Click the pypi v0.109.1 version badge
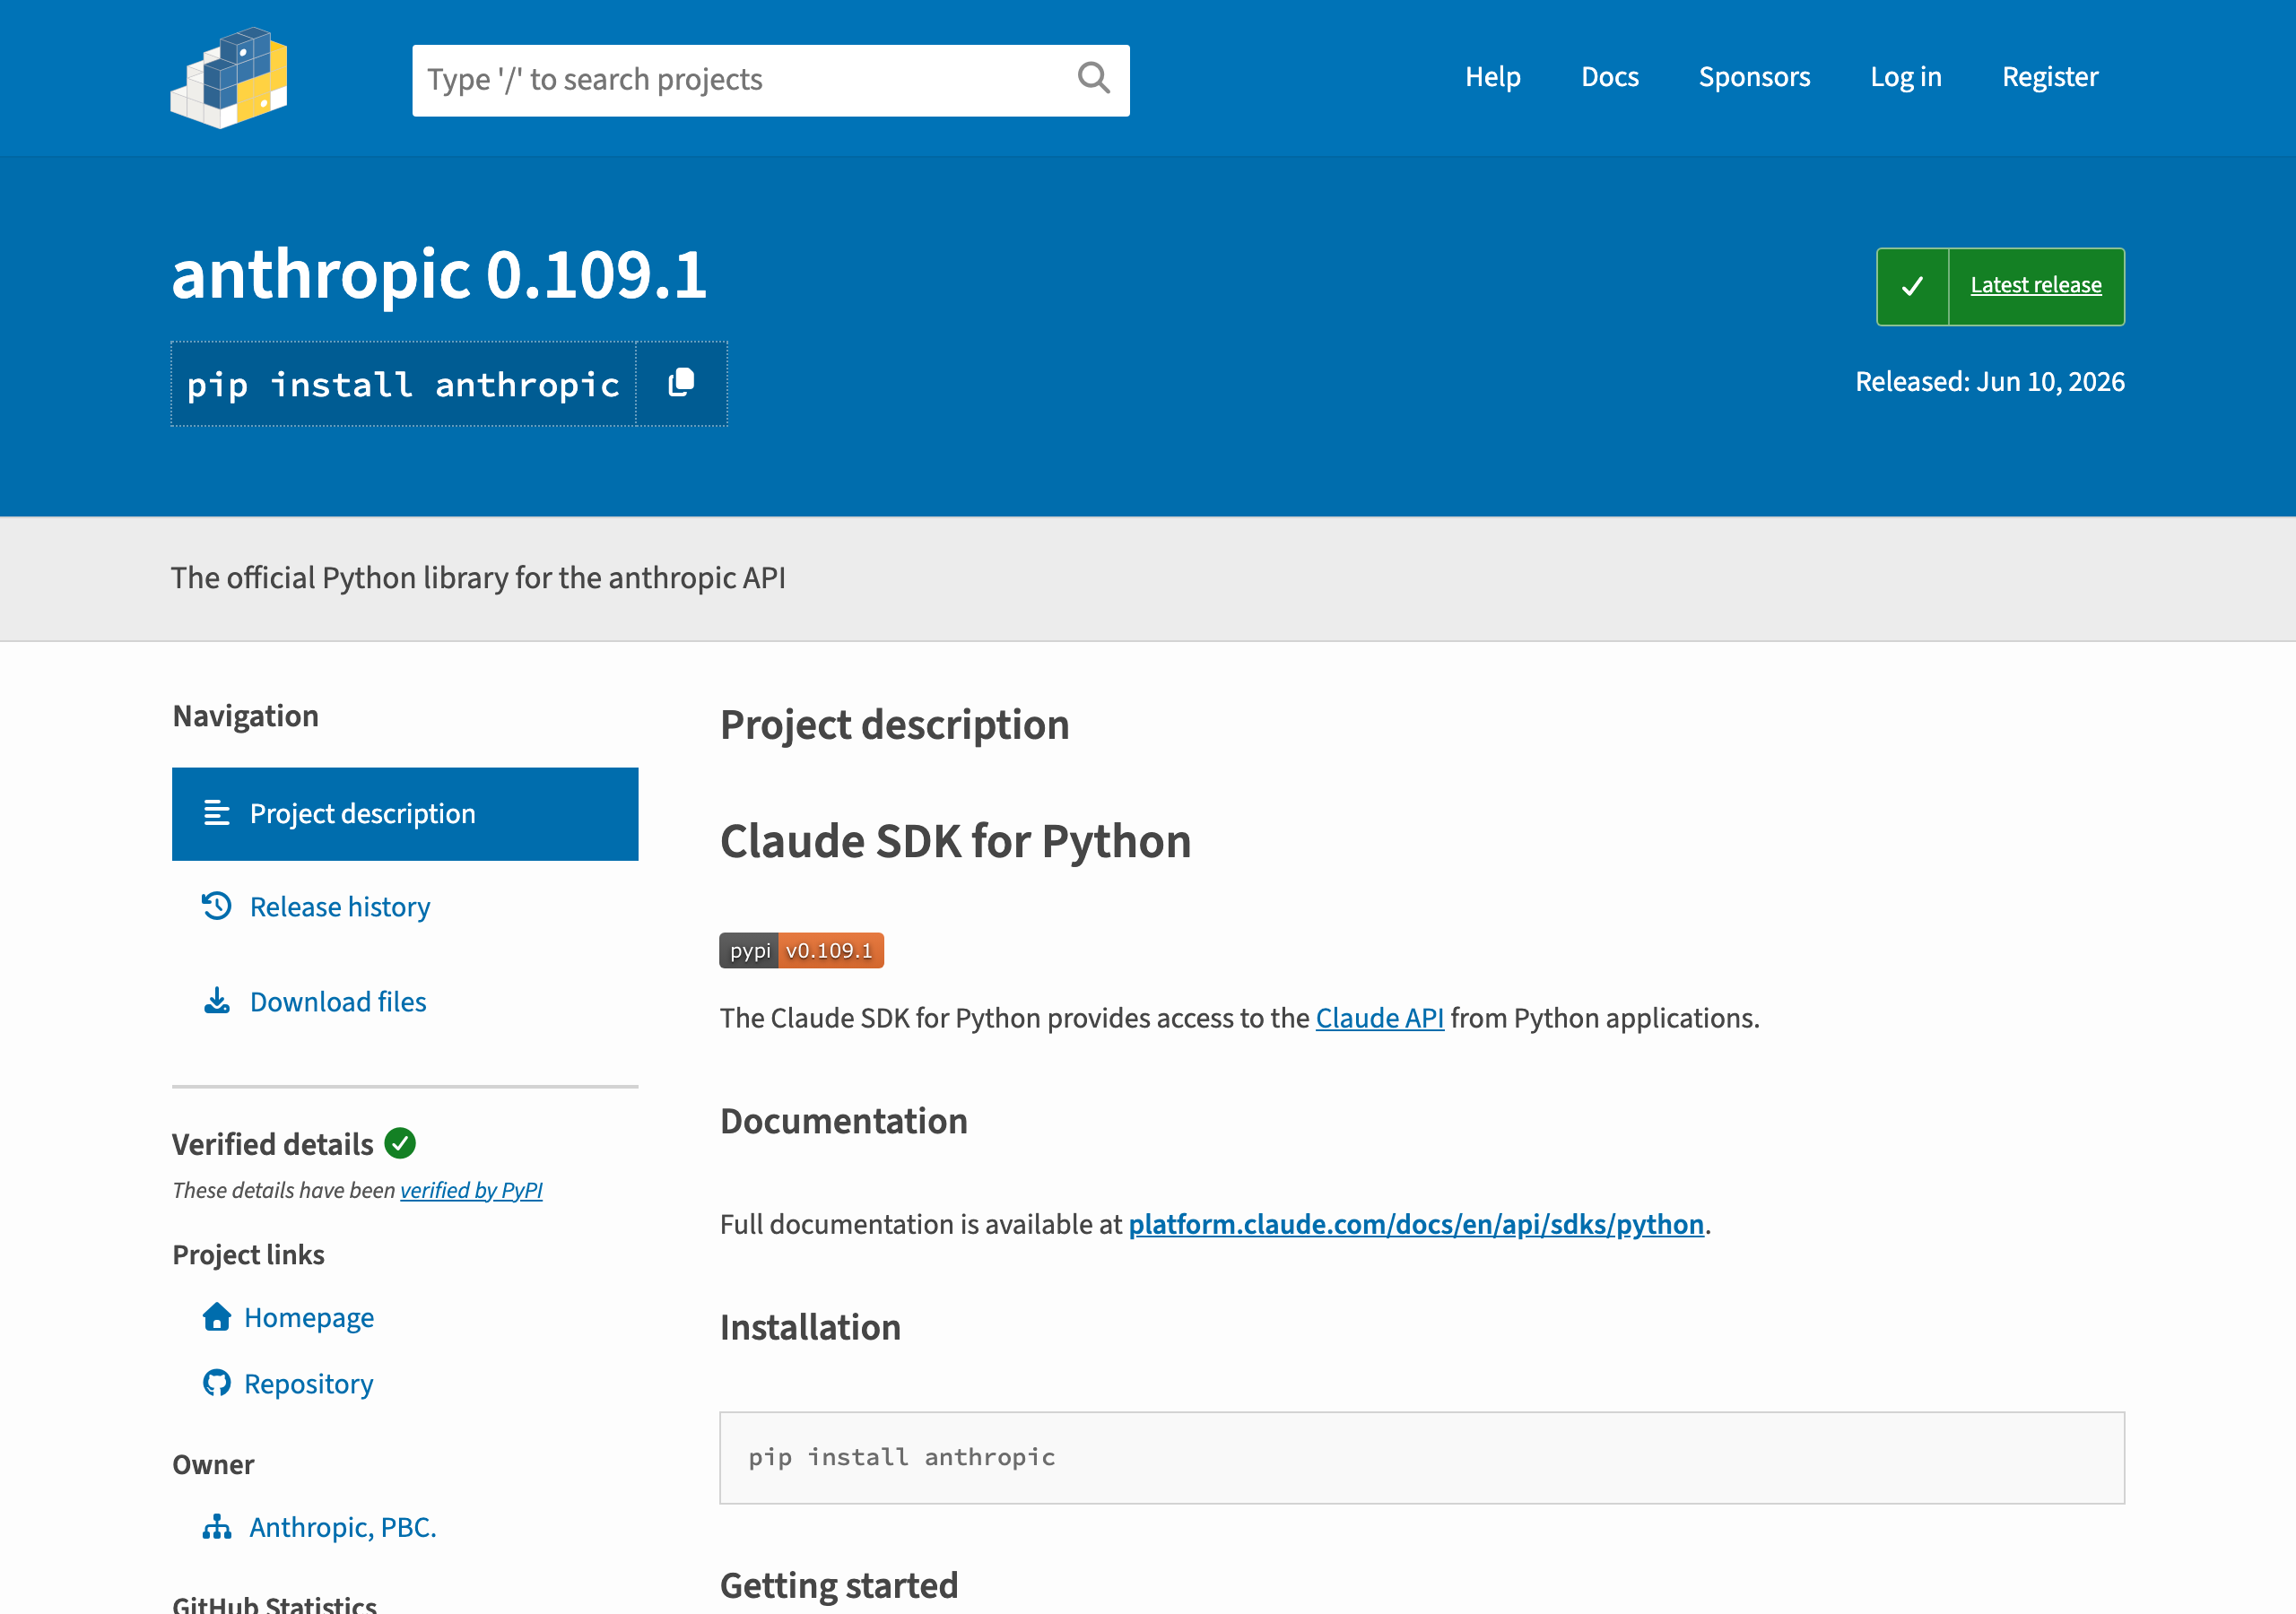2296x1614 pixels. tap(801, 950)
